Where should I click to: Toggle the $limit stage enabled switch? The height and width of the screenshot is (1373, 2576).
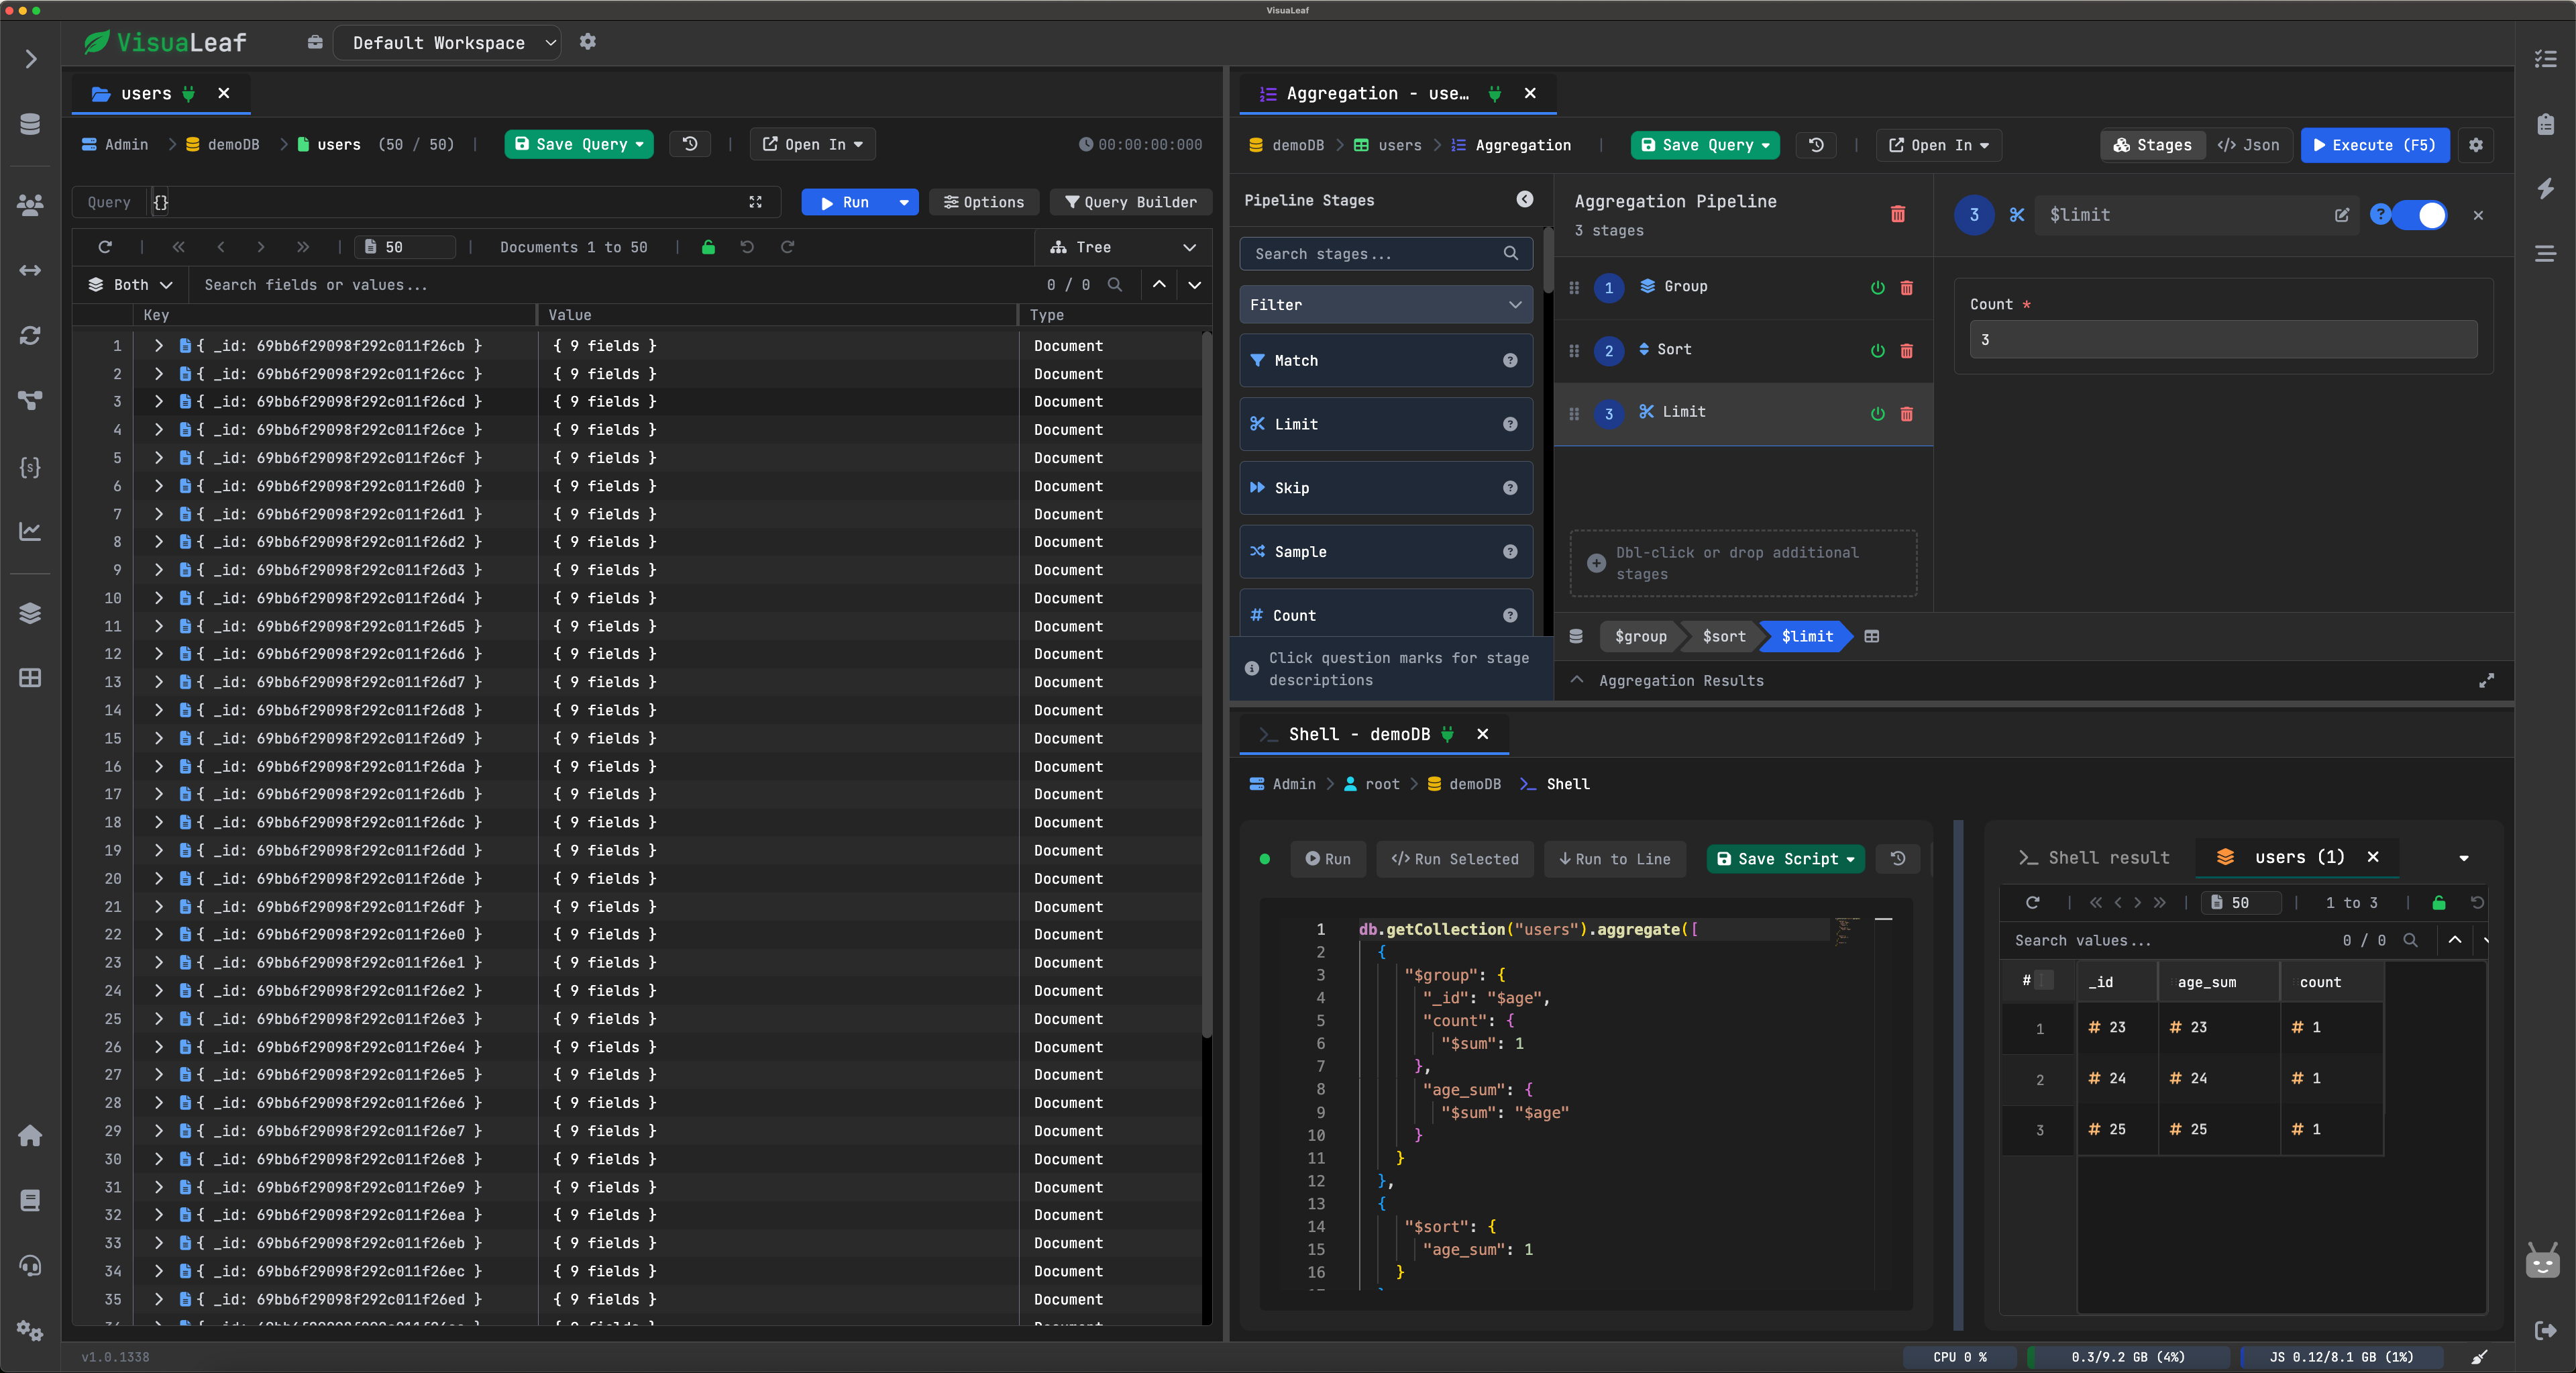tap(2421, 215)
